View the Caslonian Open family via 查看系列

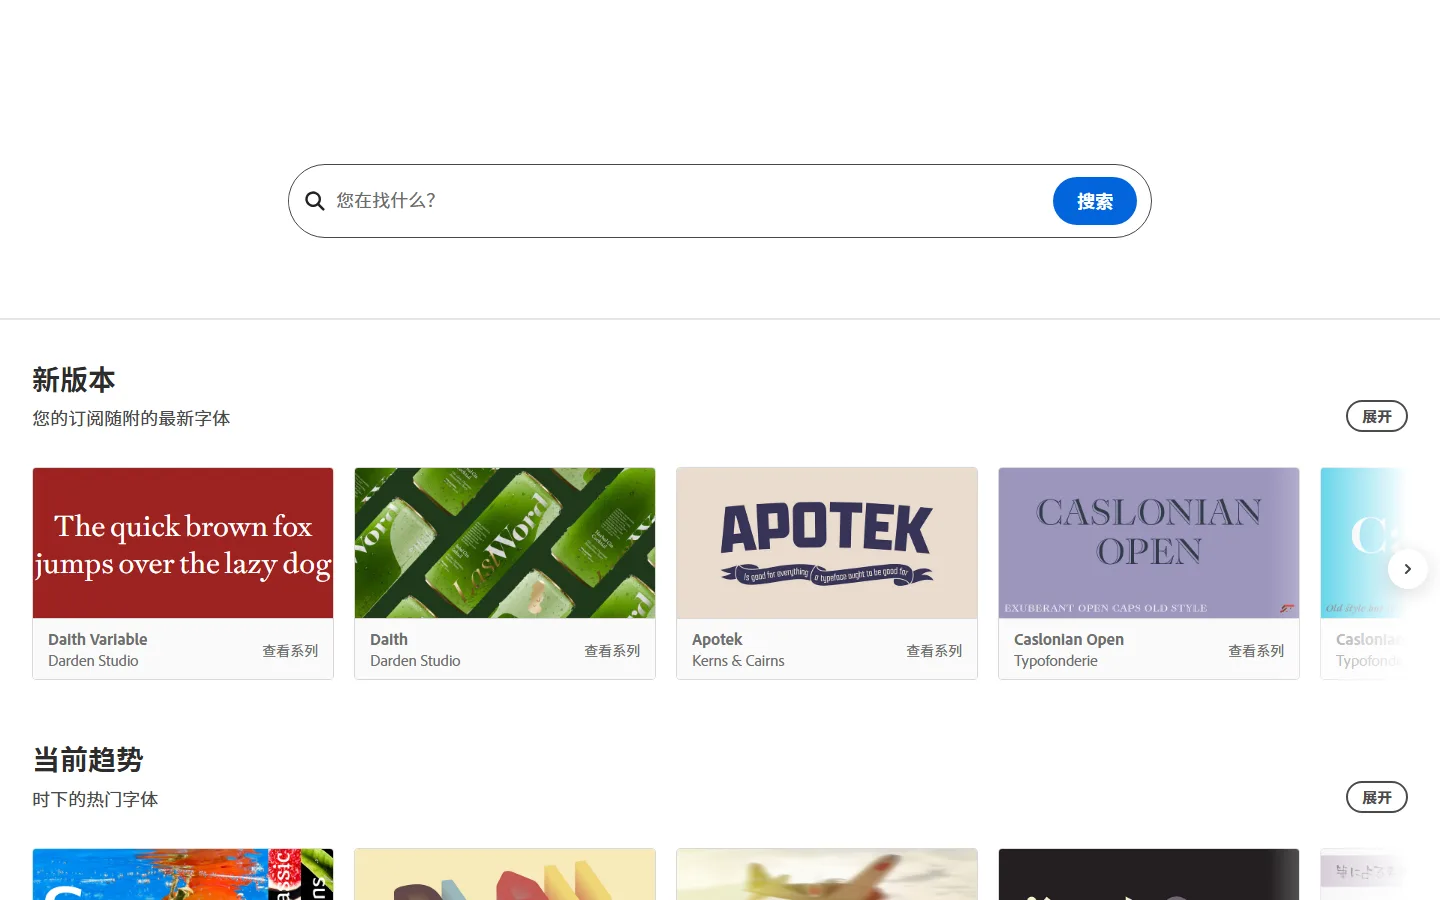(1256, 651)
